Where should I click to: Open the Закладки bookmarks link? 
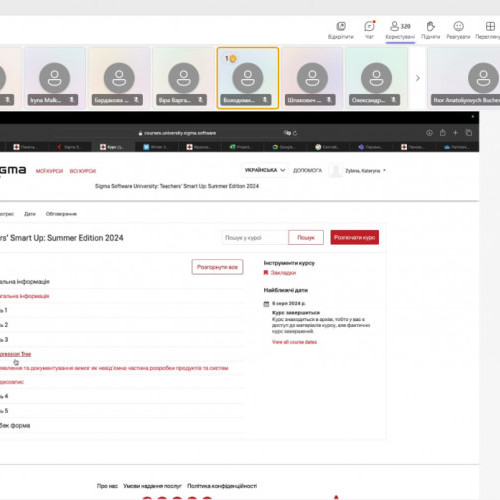pos(283,273)
